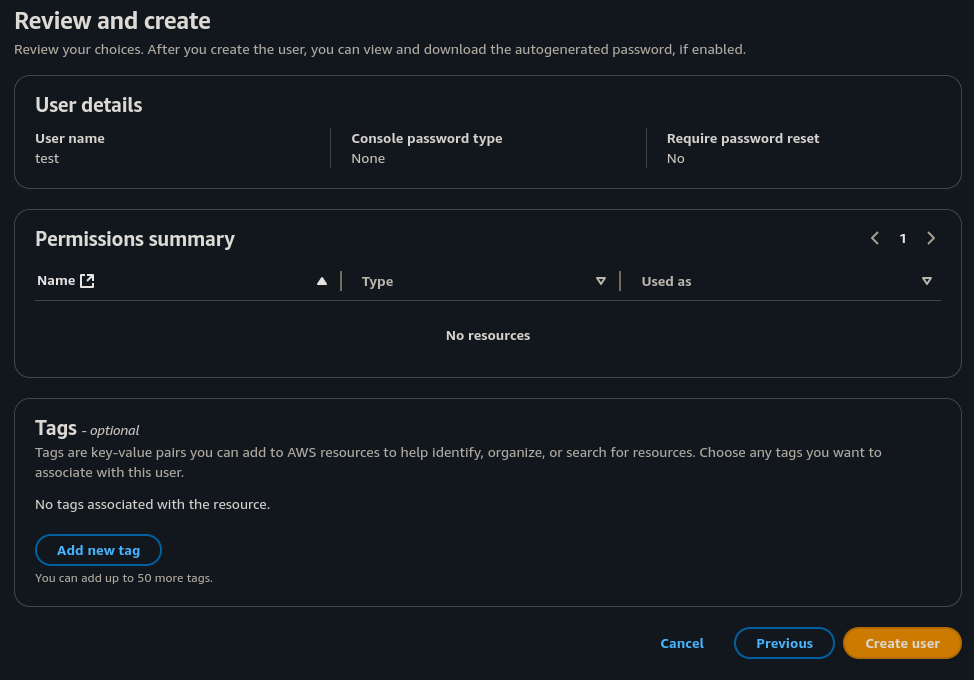Click the Tags section heading
Screen dimensions: 974x680
click(x=56, y=428)
